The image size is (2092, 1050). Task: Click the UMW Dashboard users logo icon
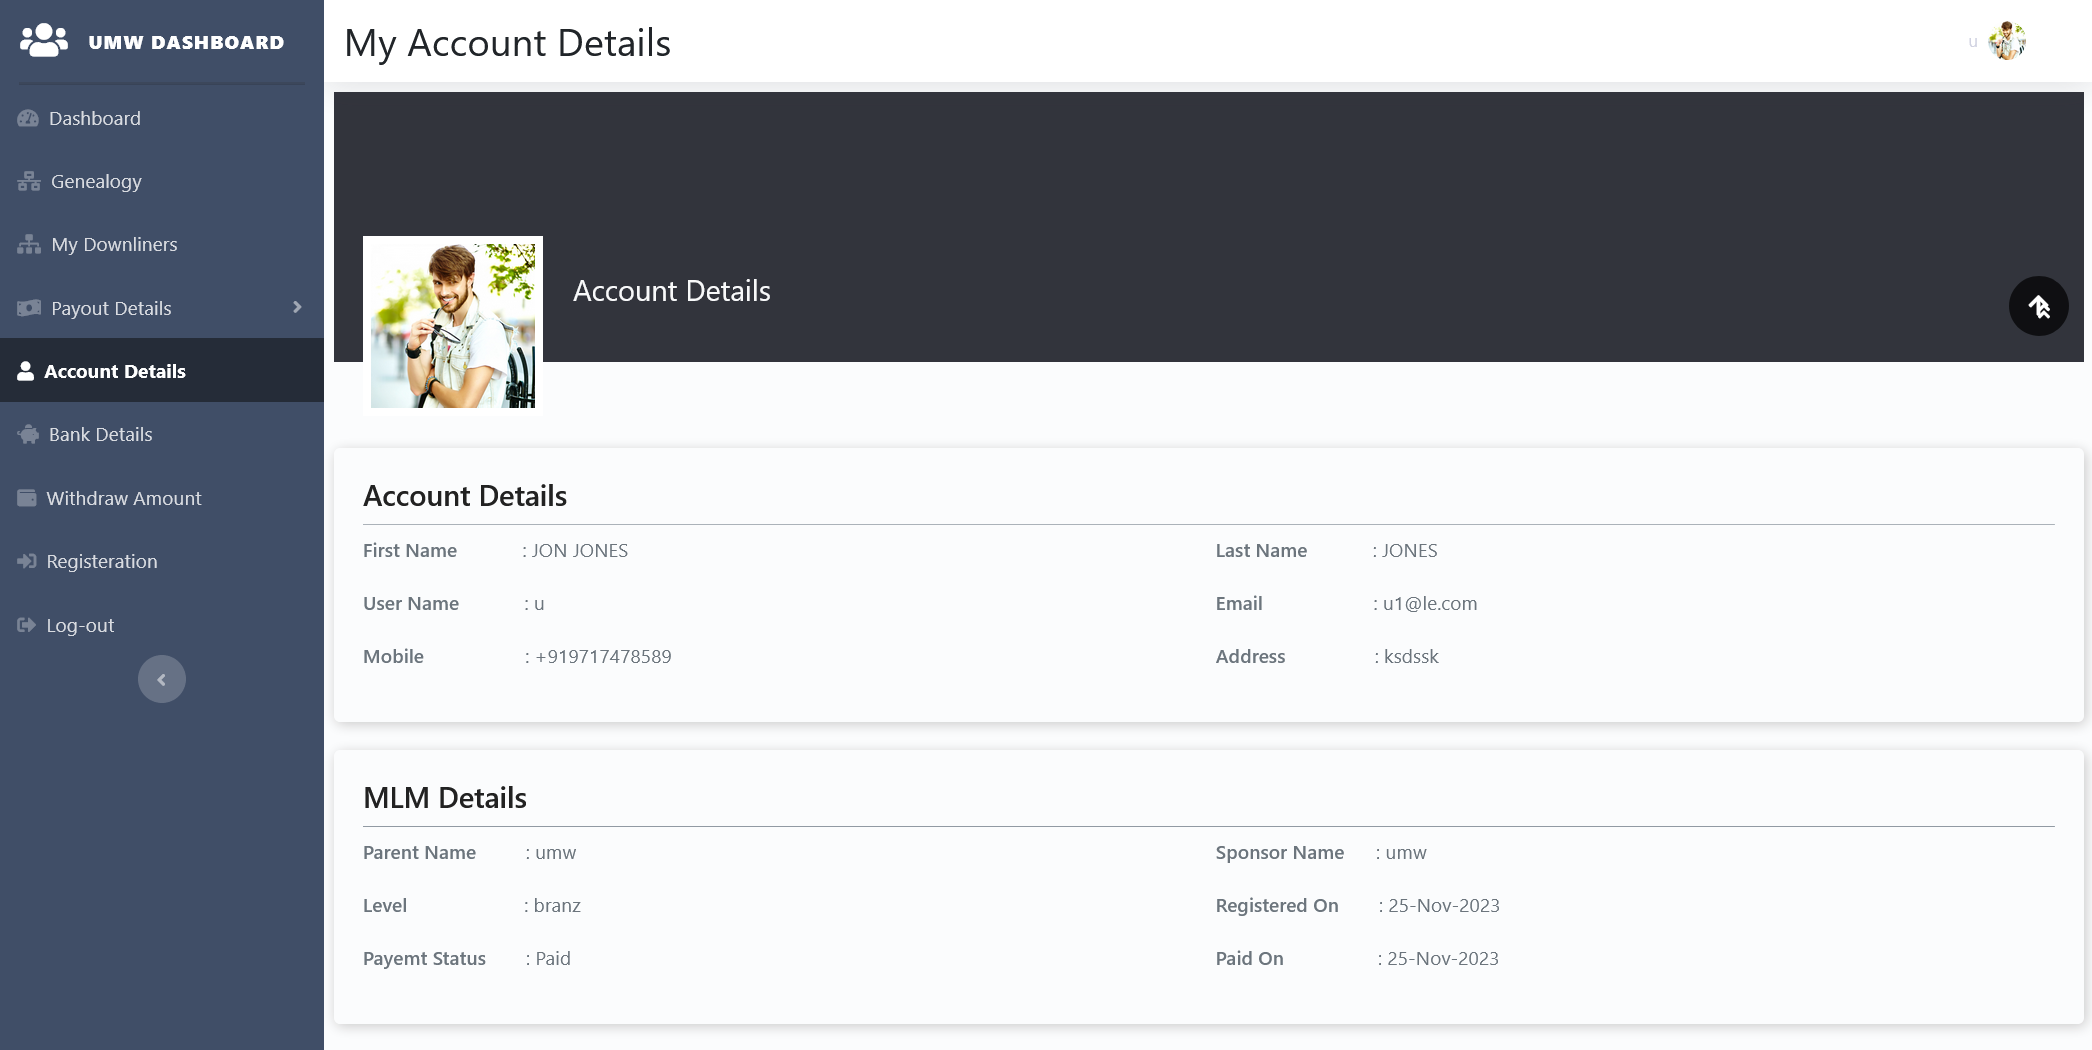pos(43,41)
